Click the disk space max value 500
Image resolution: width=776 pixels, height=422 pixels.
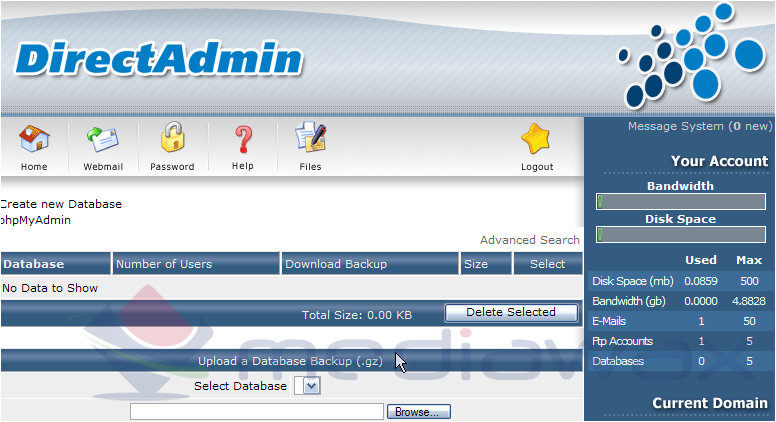pos(749,281)
